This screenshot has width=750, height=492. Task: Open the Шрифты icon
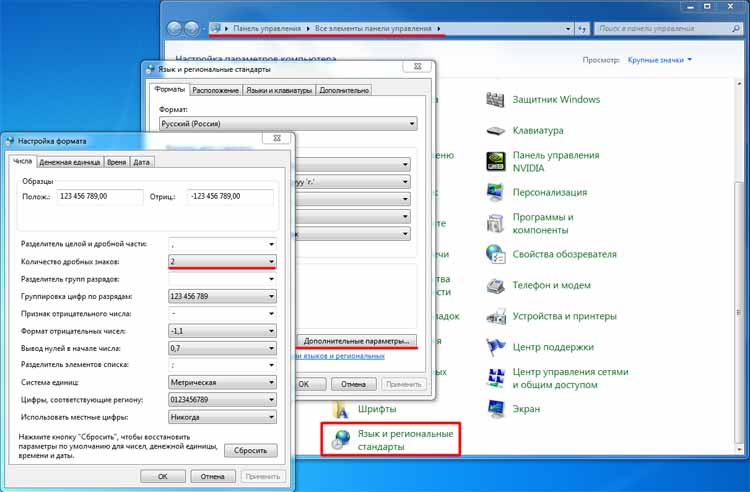pyautogui.click(x=341, y=410)
